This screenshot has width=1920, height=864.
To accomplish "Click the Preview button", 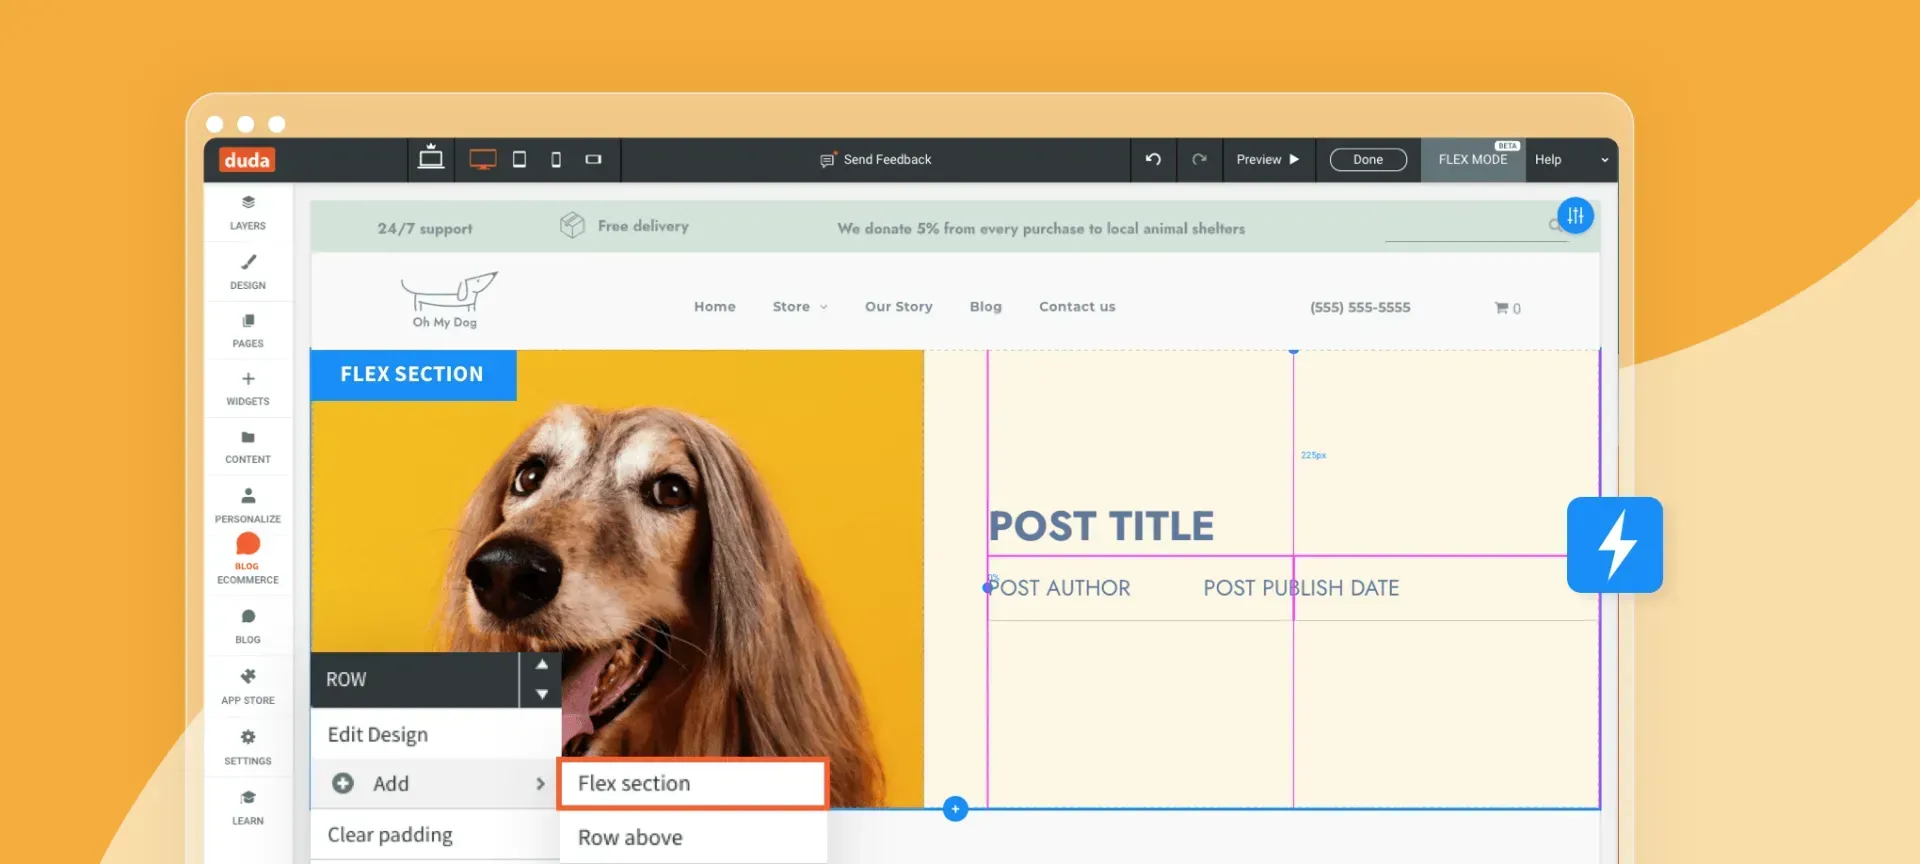I will click(1268, 159).
